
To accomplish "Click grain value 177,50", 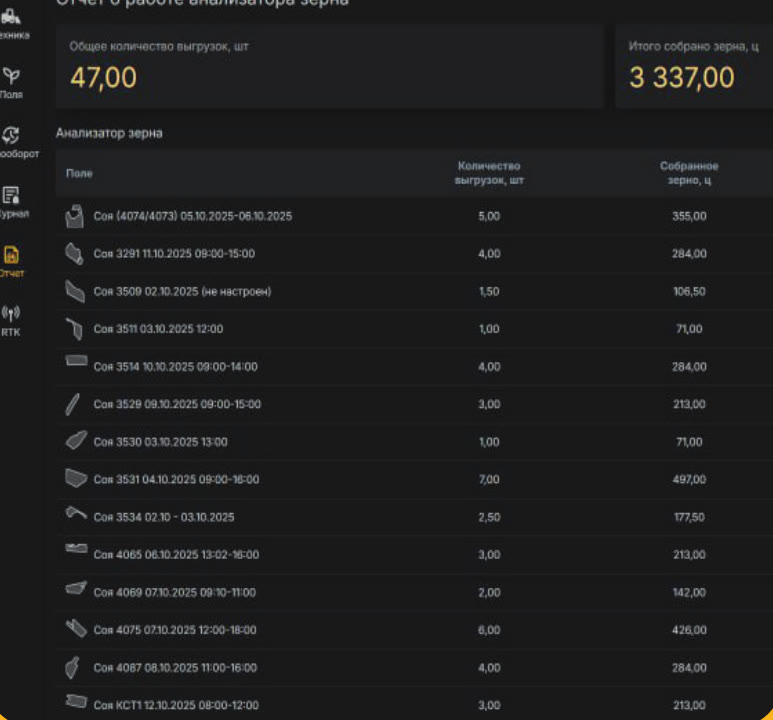I will pos(689,517).
